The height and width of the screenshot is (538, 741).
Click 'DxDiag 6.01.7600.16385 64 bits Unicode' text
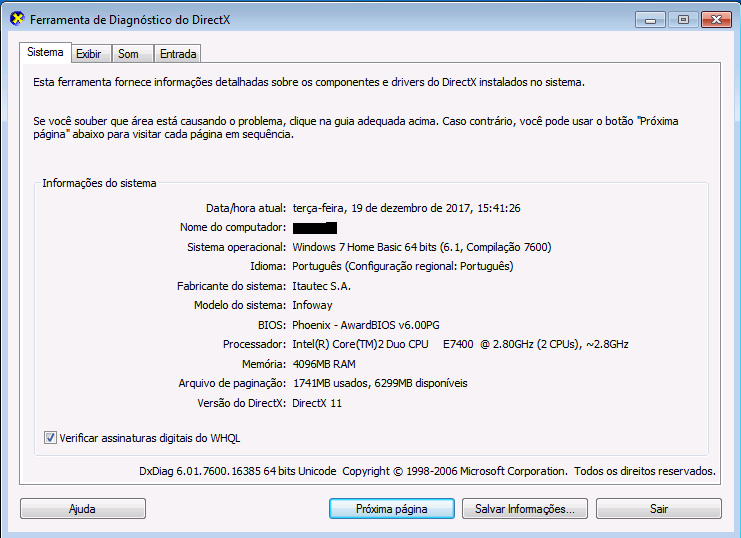click(x=238, y=471)
